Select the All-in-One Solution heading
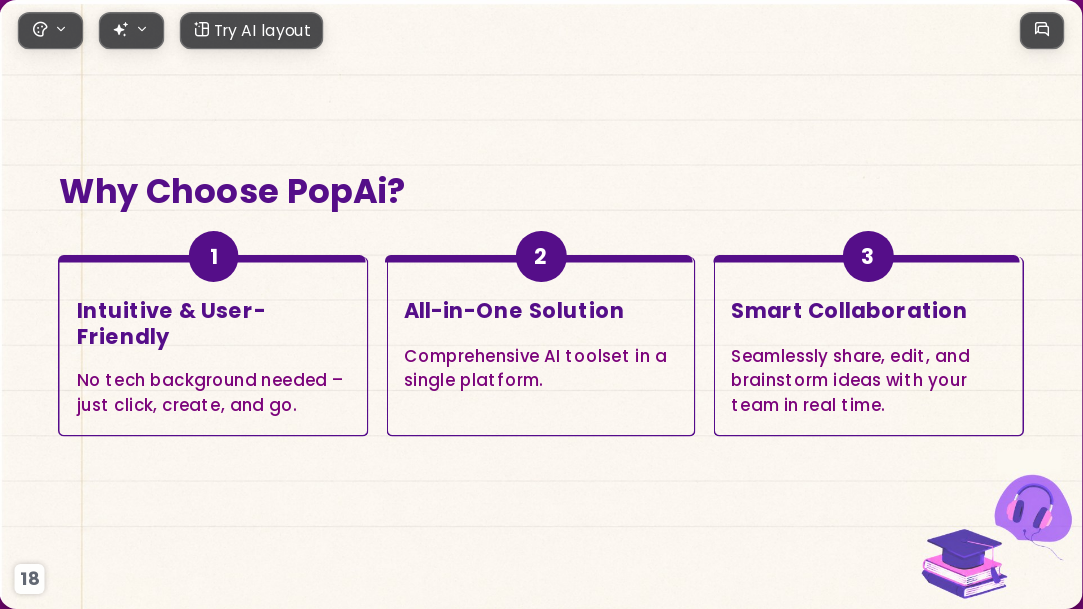 514,311
